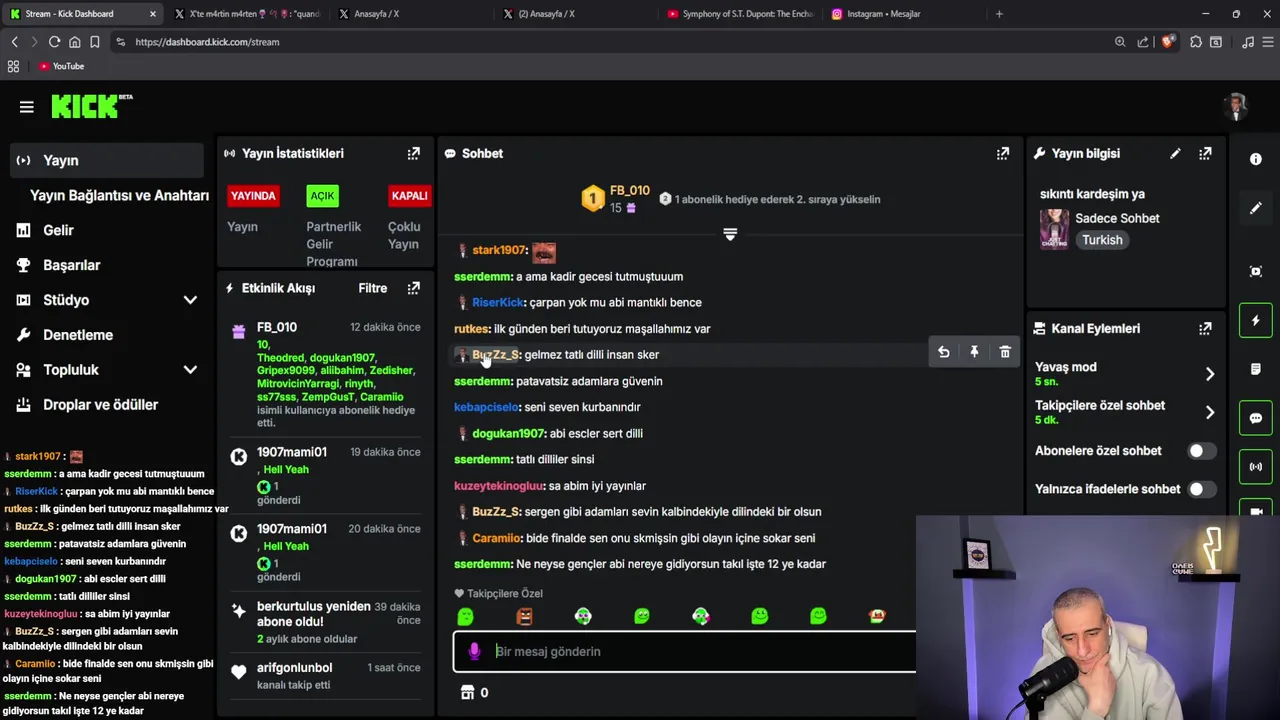This screenshot has width=1280, height=720.
Task: Toggle Yalnızca ifadelerle sohbet switch
Action: coord(1201,489)
